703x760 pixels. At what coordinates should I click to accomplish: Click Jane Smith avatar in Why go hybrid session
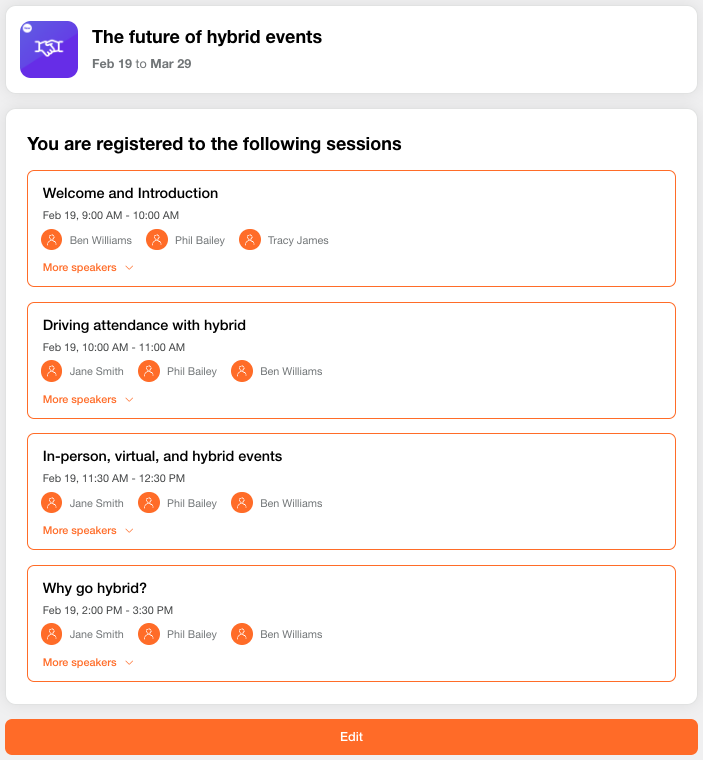(51, 634)
